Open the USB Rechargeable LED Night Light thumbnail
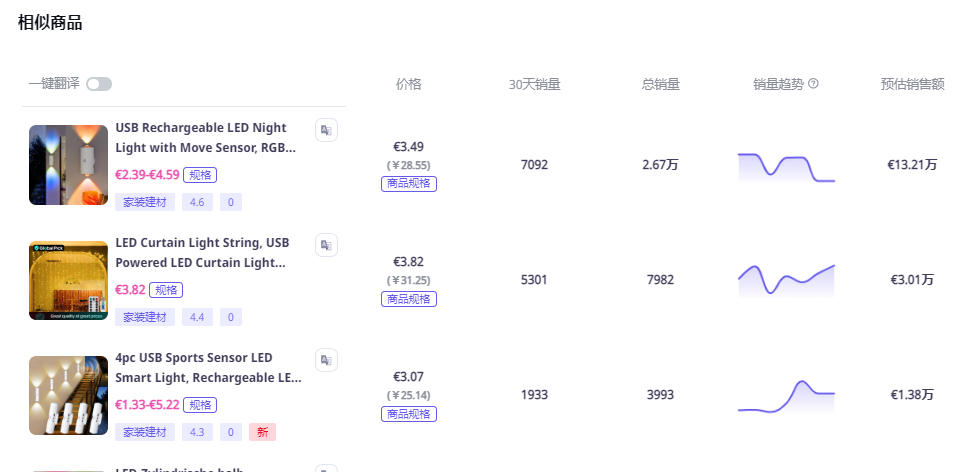 (x=68, y=165)
